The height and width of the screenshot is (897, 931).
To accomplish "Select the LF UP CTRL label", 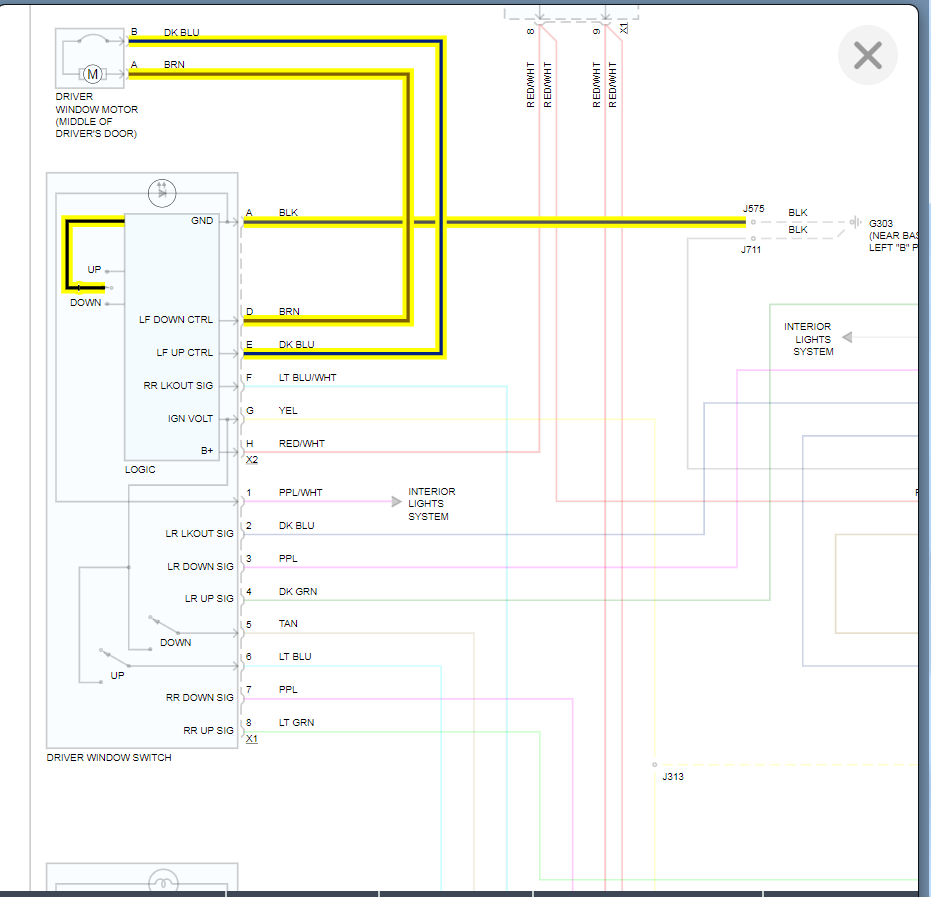I will pyautogui.click(x=185, y=353).
